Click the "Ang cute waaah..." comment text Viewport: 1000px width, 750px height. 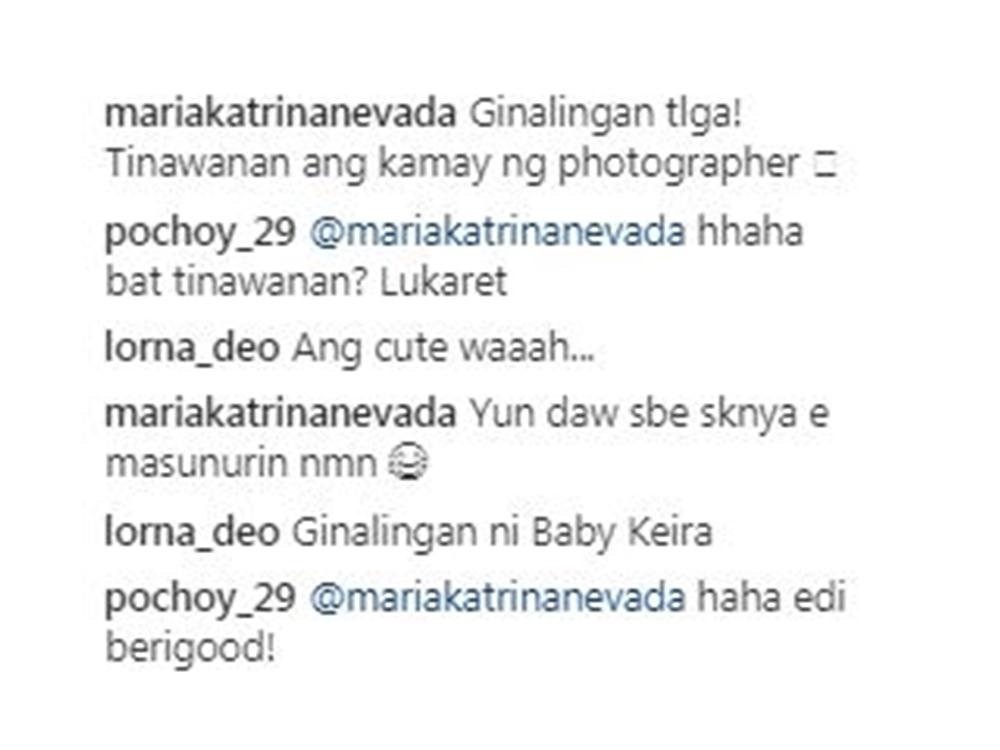coord(443,350)
